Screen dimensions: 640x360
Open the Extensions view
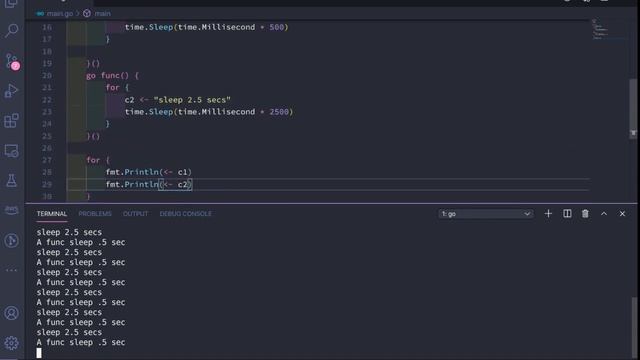tap(12, 121)
